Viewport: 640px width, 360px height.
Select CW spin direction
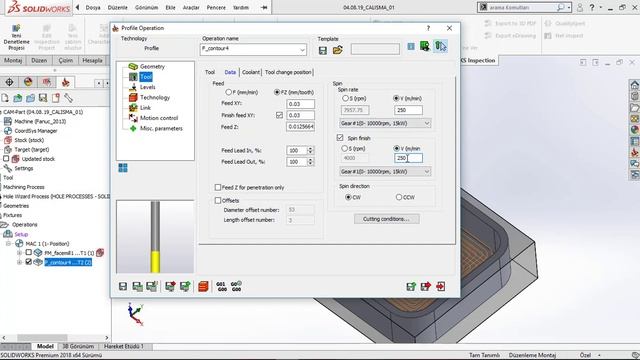coord(348,197)
